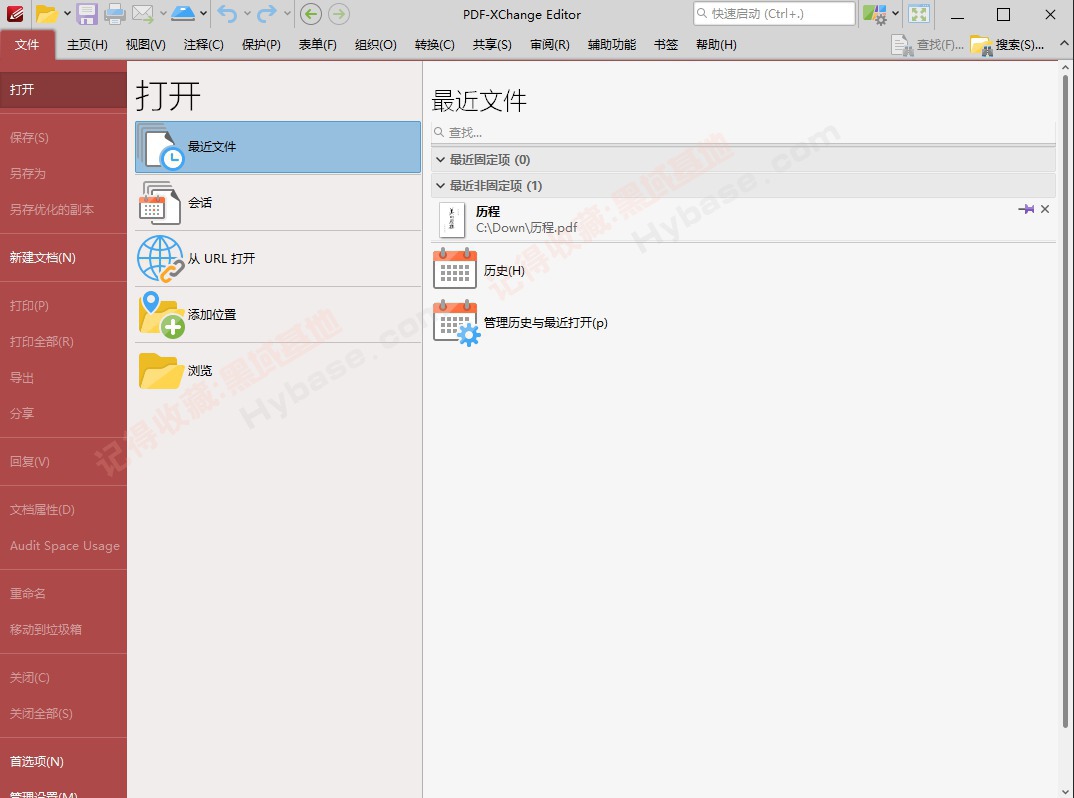The height and width of the screenshot is (798, 1074).
Task: Open the 文件 tab
Action: [27, 45]
